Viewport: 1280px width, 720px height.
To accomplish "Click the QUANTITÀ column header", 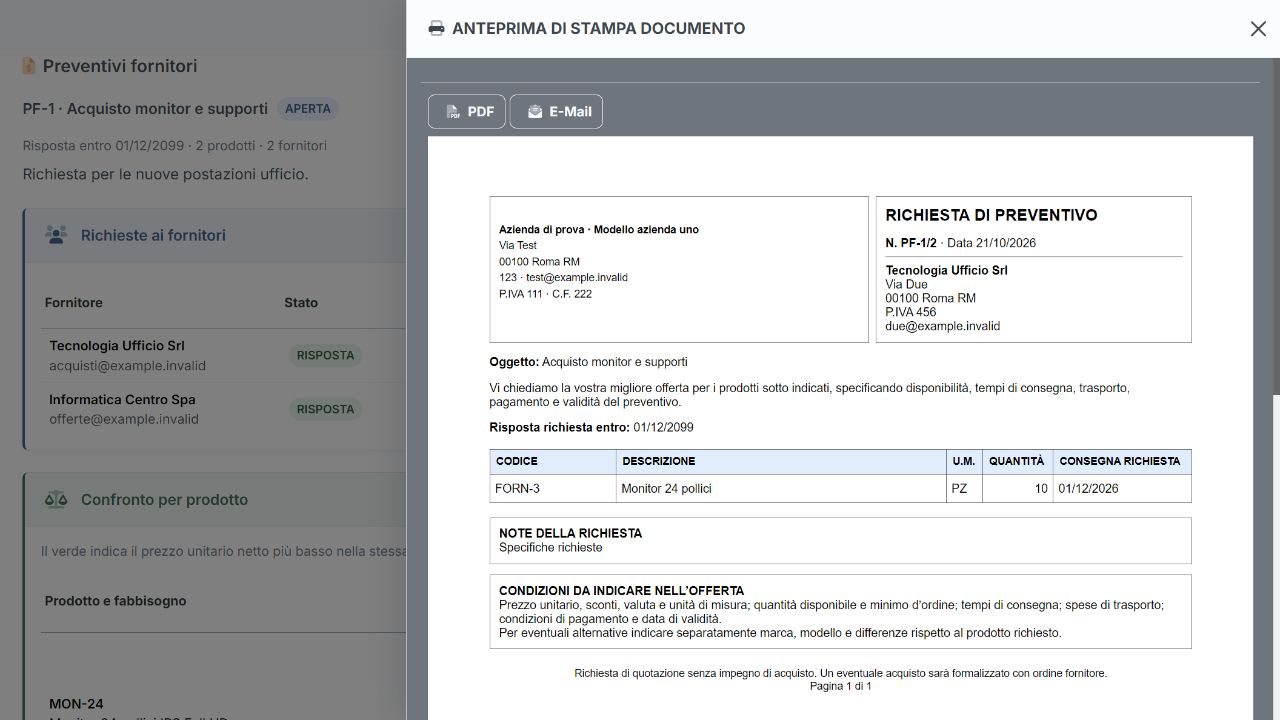I will point(1017,461).
